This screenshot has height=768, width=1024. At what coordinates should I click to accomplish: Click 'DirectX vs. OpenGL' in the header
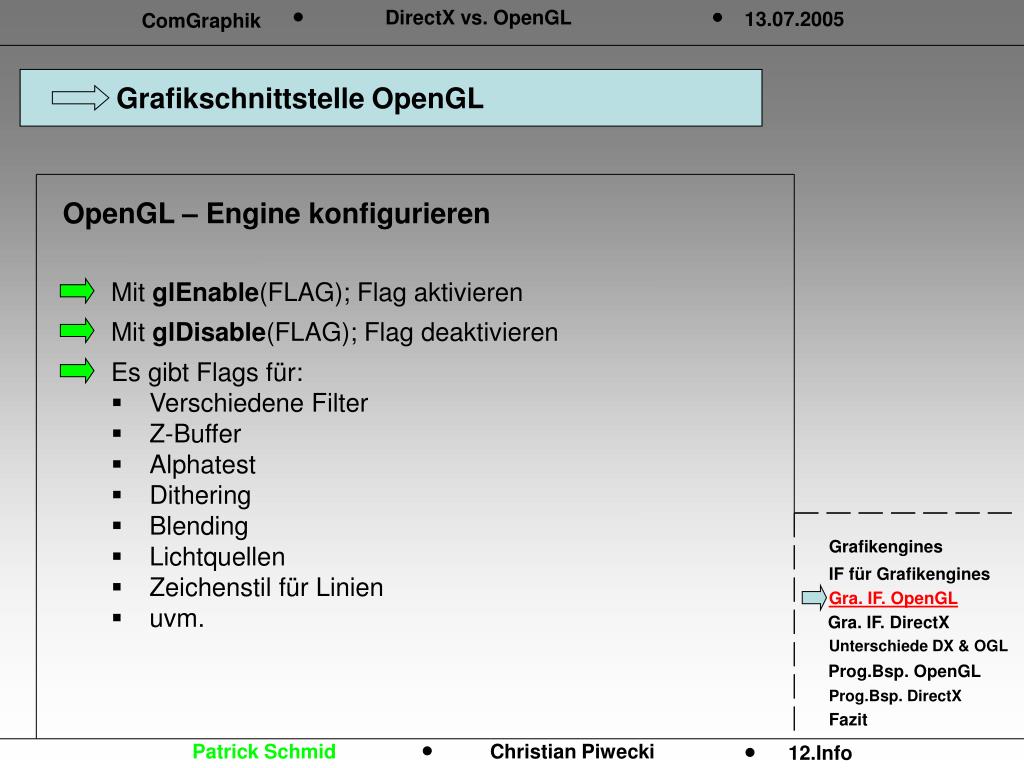coord(478,18)
